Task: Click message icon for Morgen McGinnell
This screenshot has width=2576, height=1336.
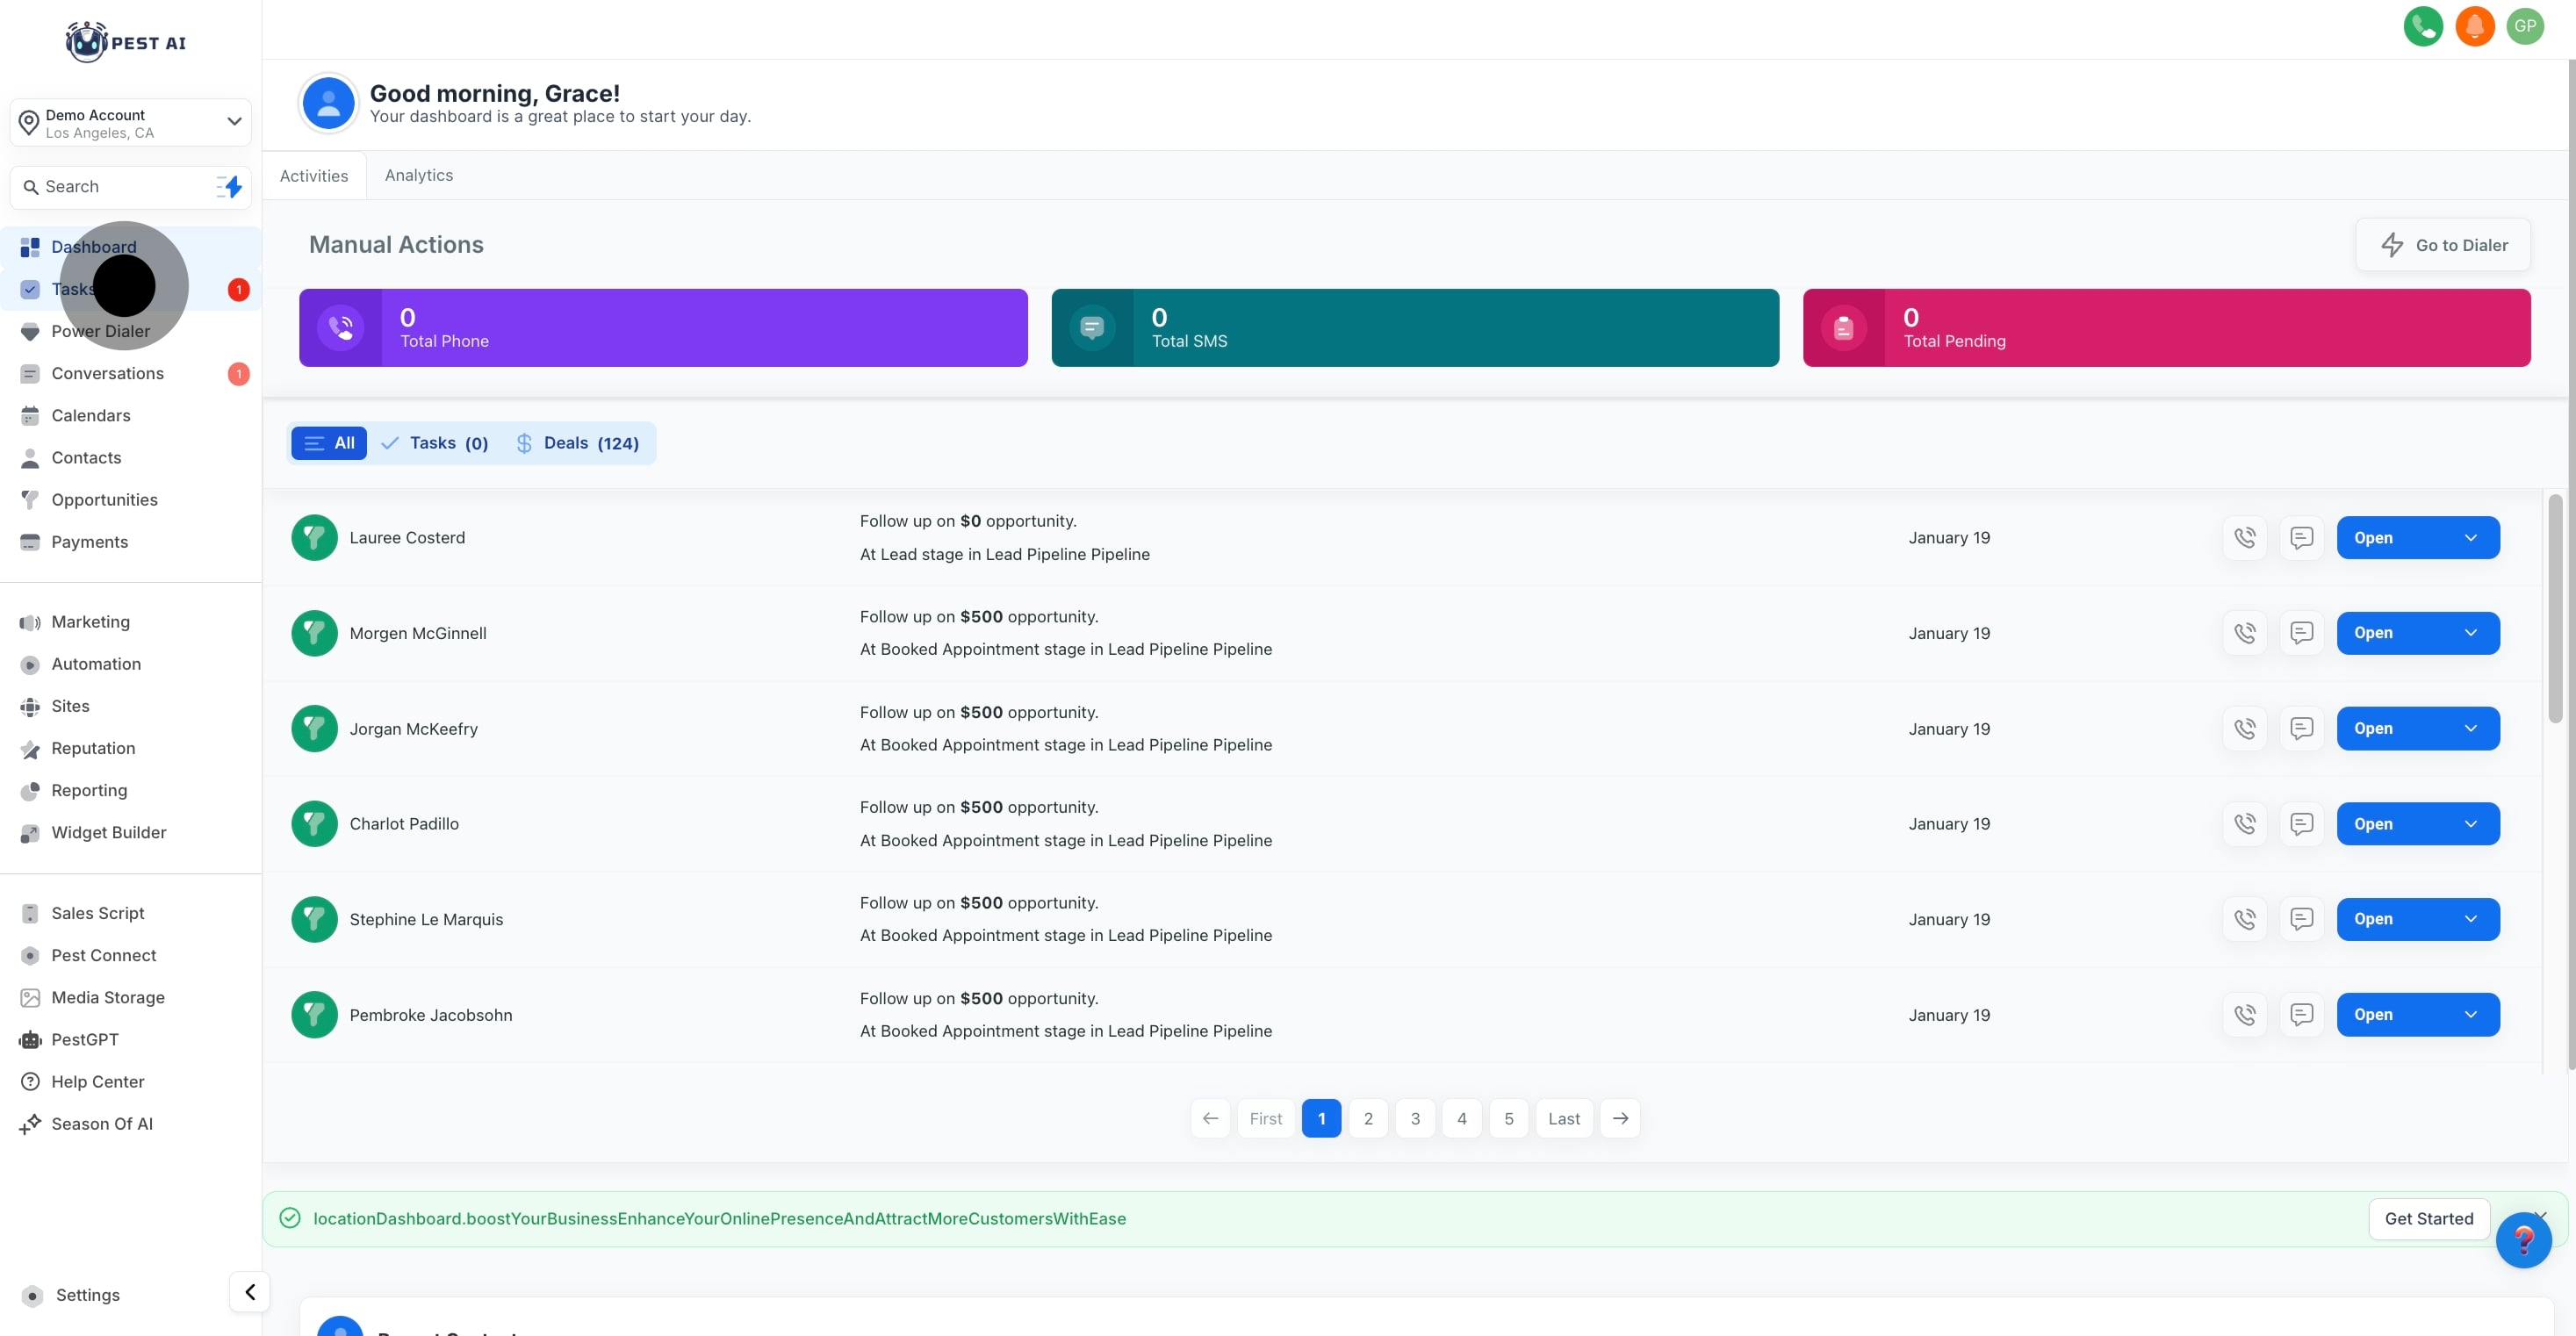Action: tap(2301, 633)
